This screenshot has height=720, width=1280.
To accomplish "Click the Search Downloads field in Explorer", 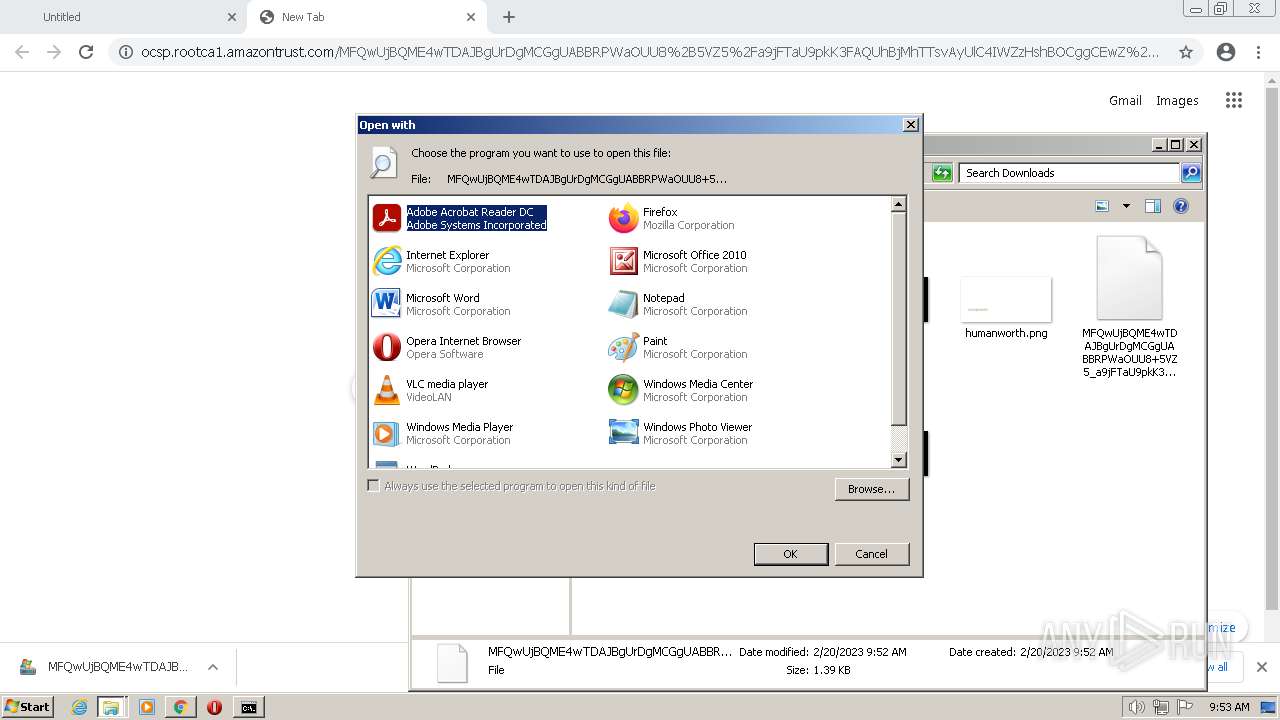I will coord(1069,173).
